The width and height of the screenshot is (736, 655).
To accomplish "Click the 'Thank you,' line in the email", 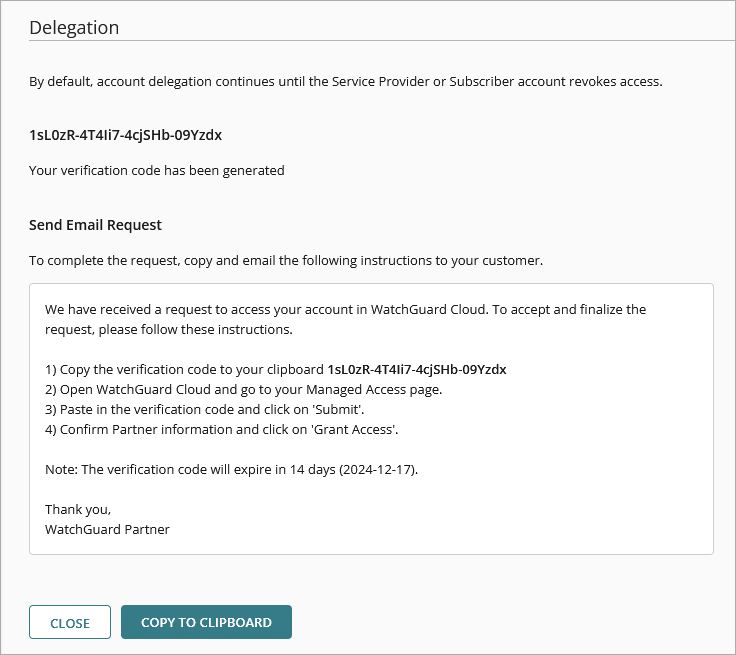I will click(78, 509).
